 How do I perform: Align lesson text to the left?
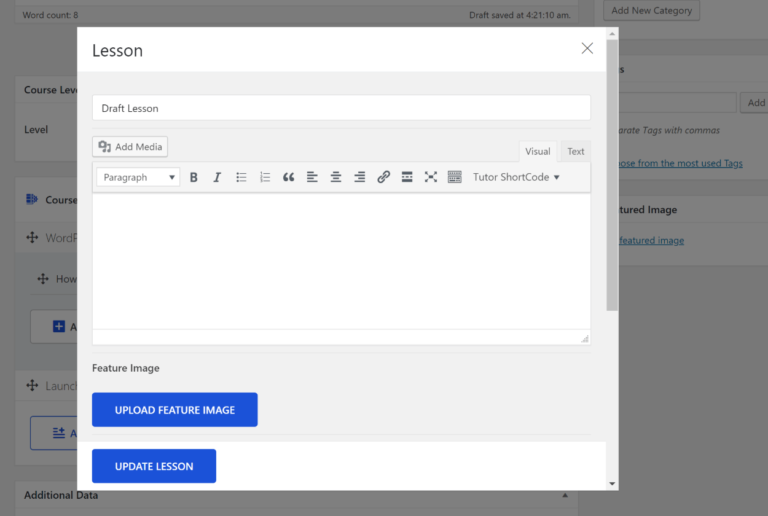[312, 177]
